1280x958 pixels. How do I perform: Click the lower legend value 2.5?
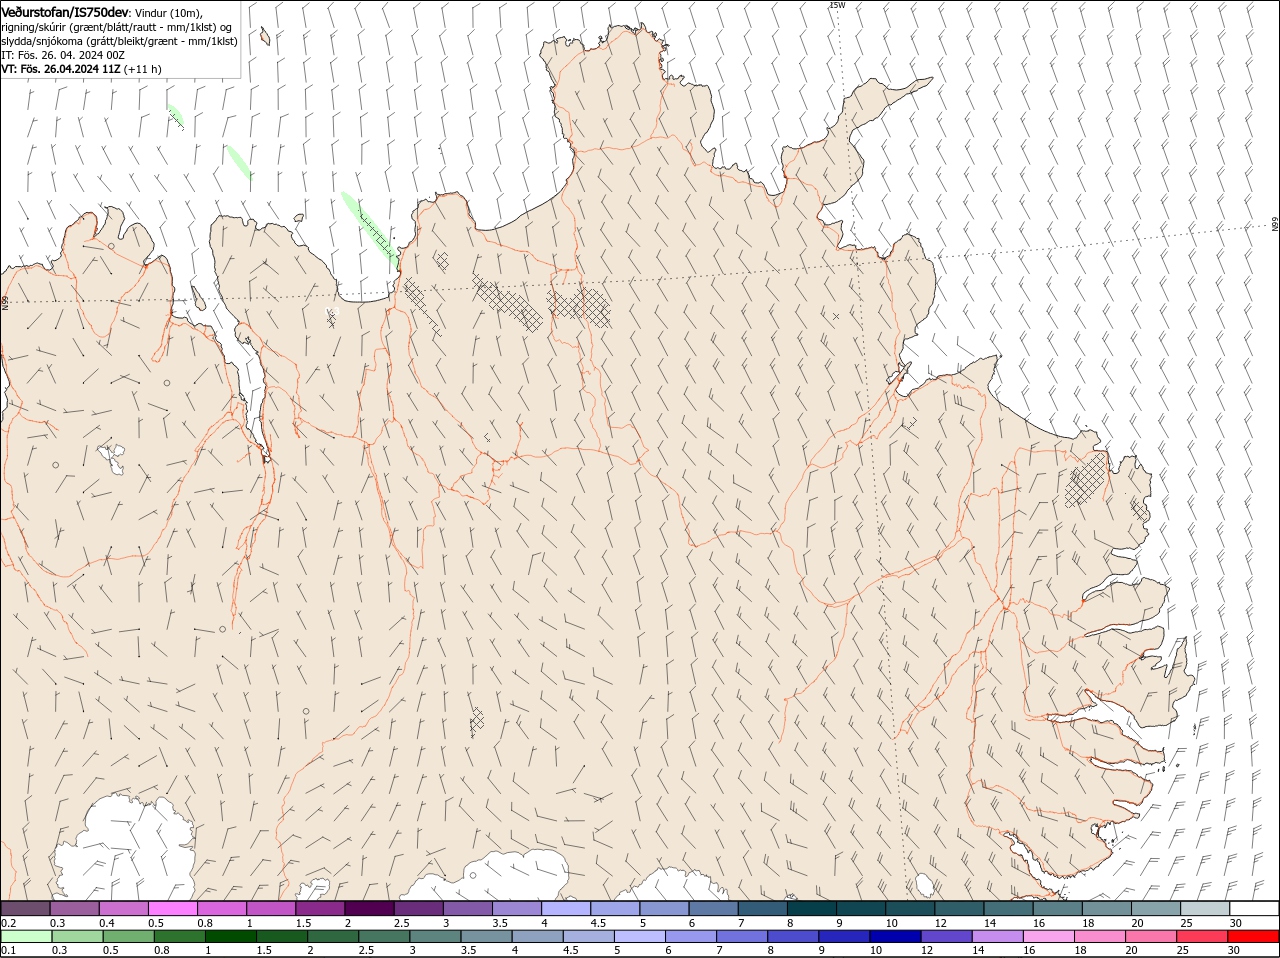tap(366, 950)
